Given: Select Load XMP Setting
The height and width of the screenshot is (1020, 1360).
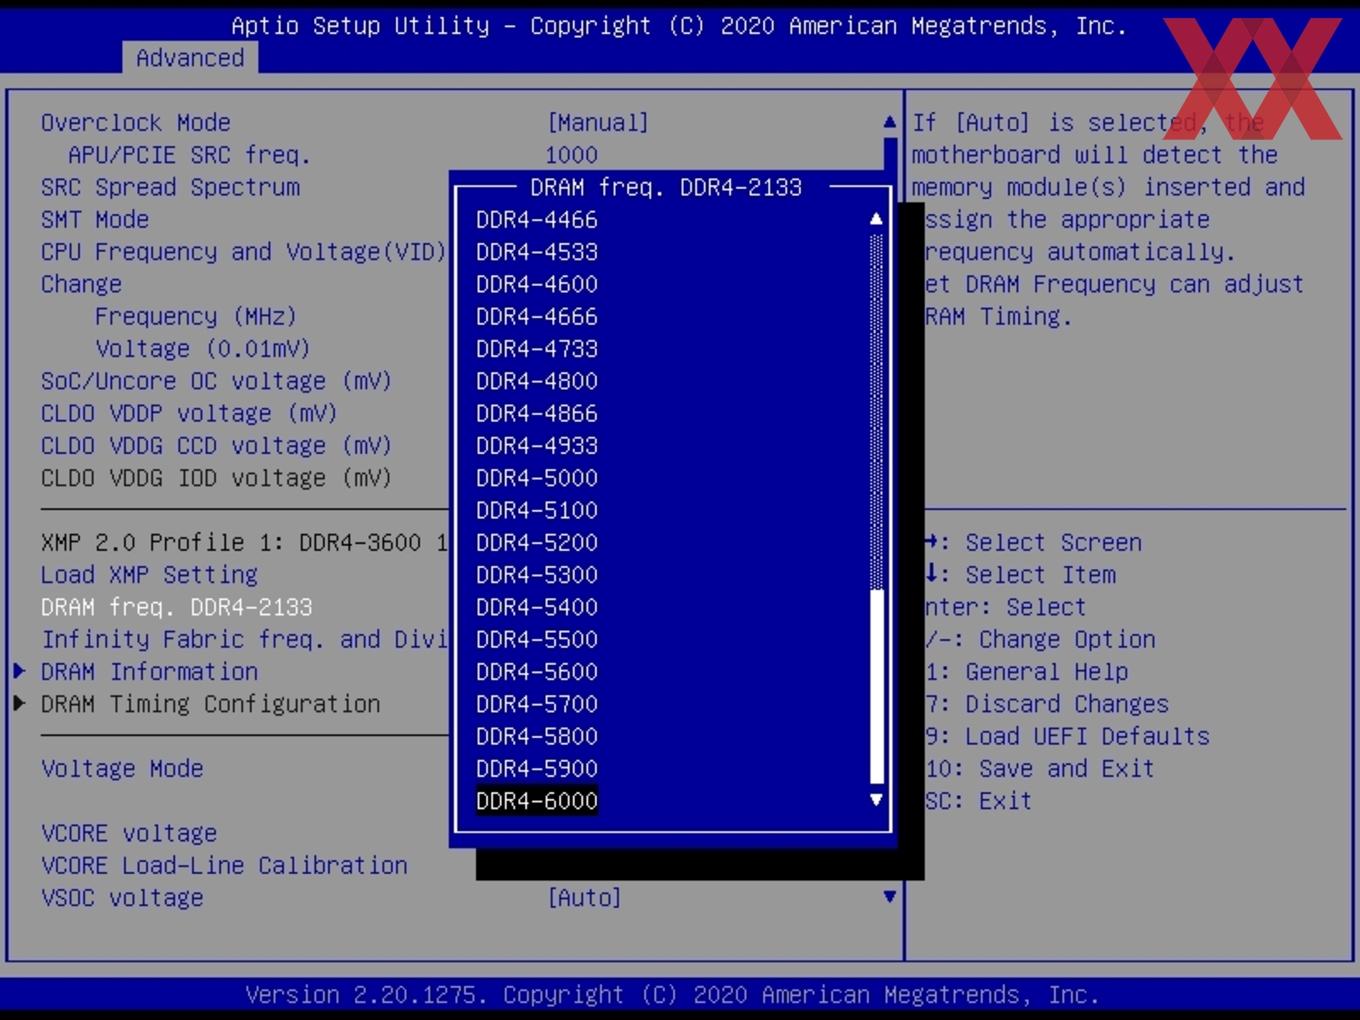Looking at the screenshot, I should [149, 575].
